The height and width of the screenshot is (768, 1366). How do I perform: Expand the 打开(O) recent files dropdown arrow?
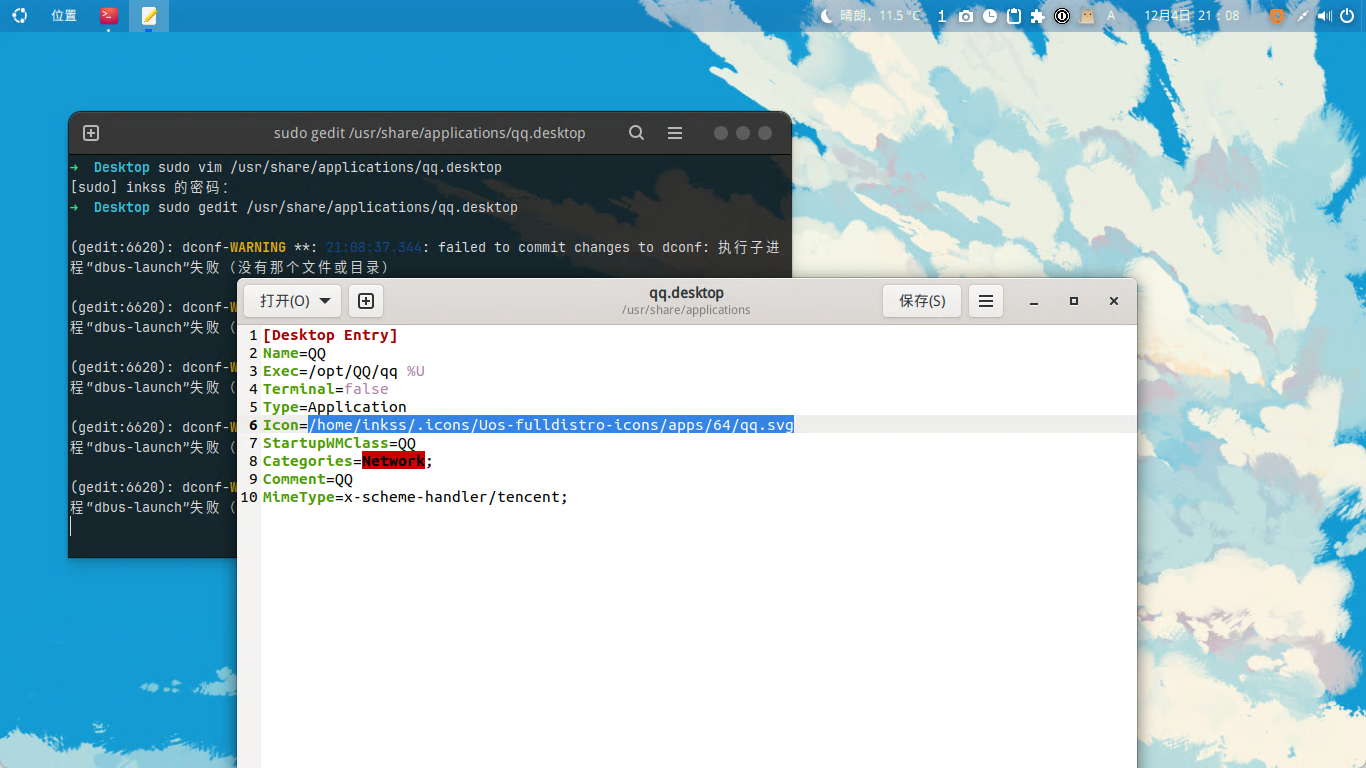click(x=325, y=301)
